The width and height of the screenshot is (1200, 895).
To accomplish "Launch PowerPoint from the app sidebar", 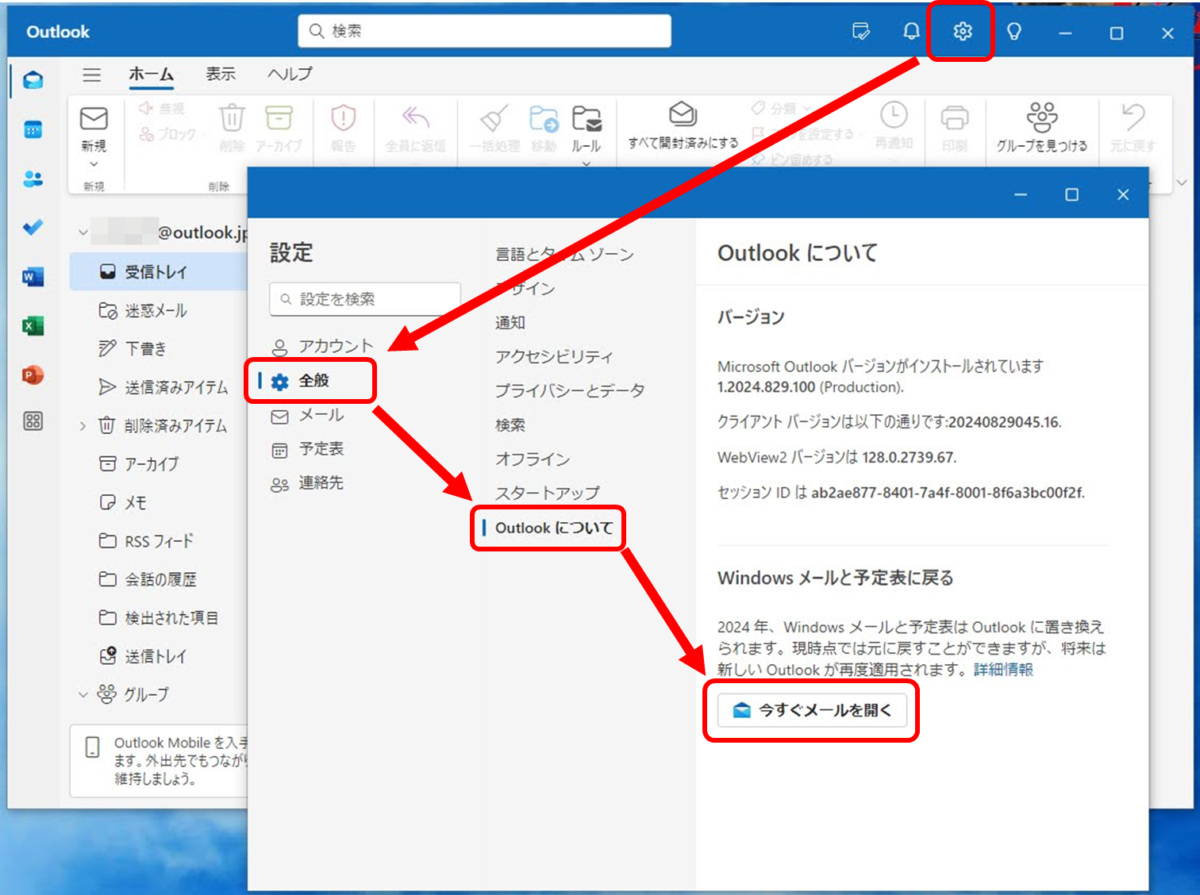I will tap(33, 375).
